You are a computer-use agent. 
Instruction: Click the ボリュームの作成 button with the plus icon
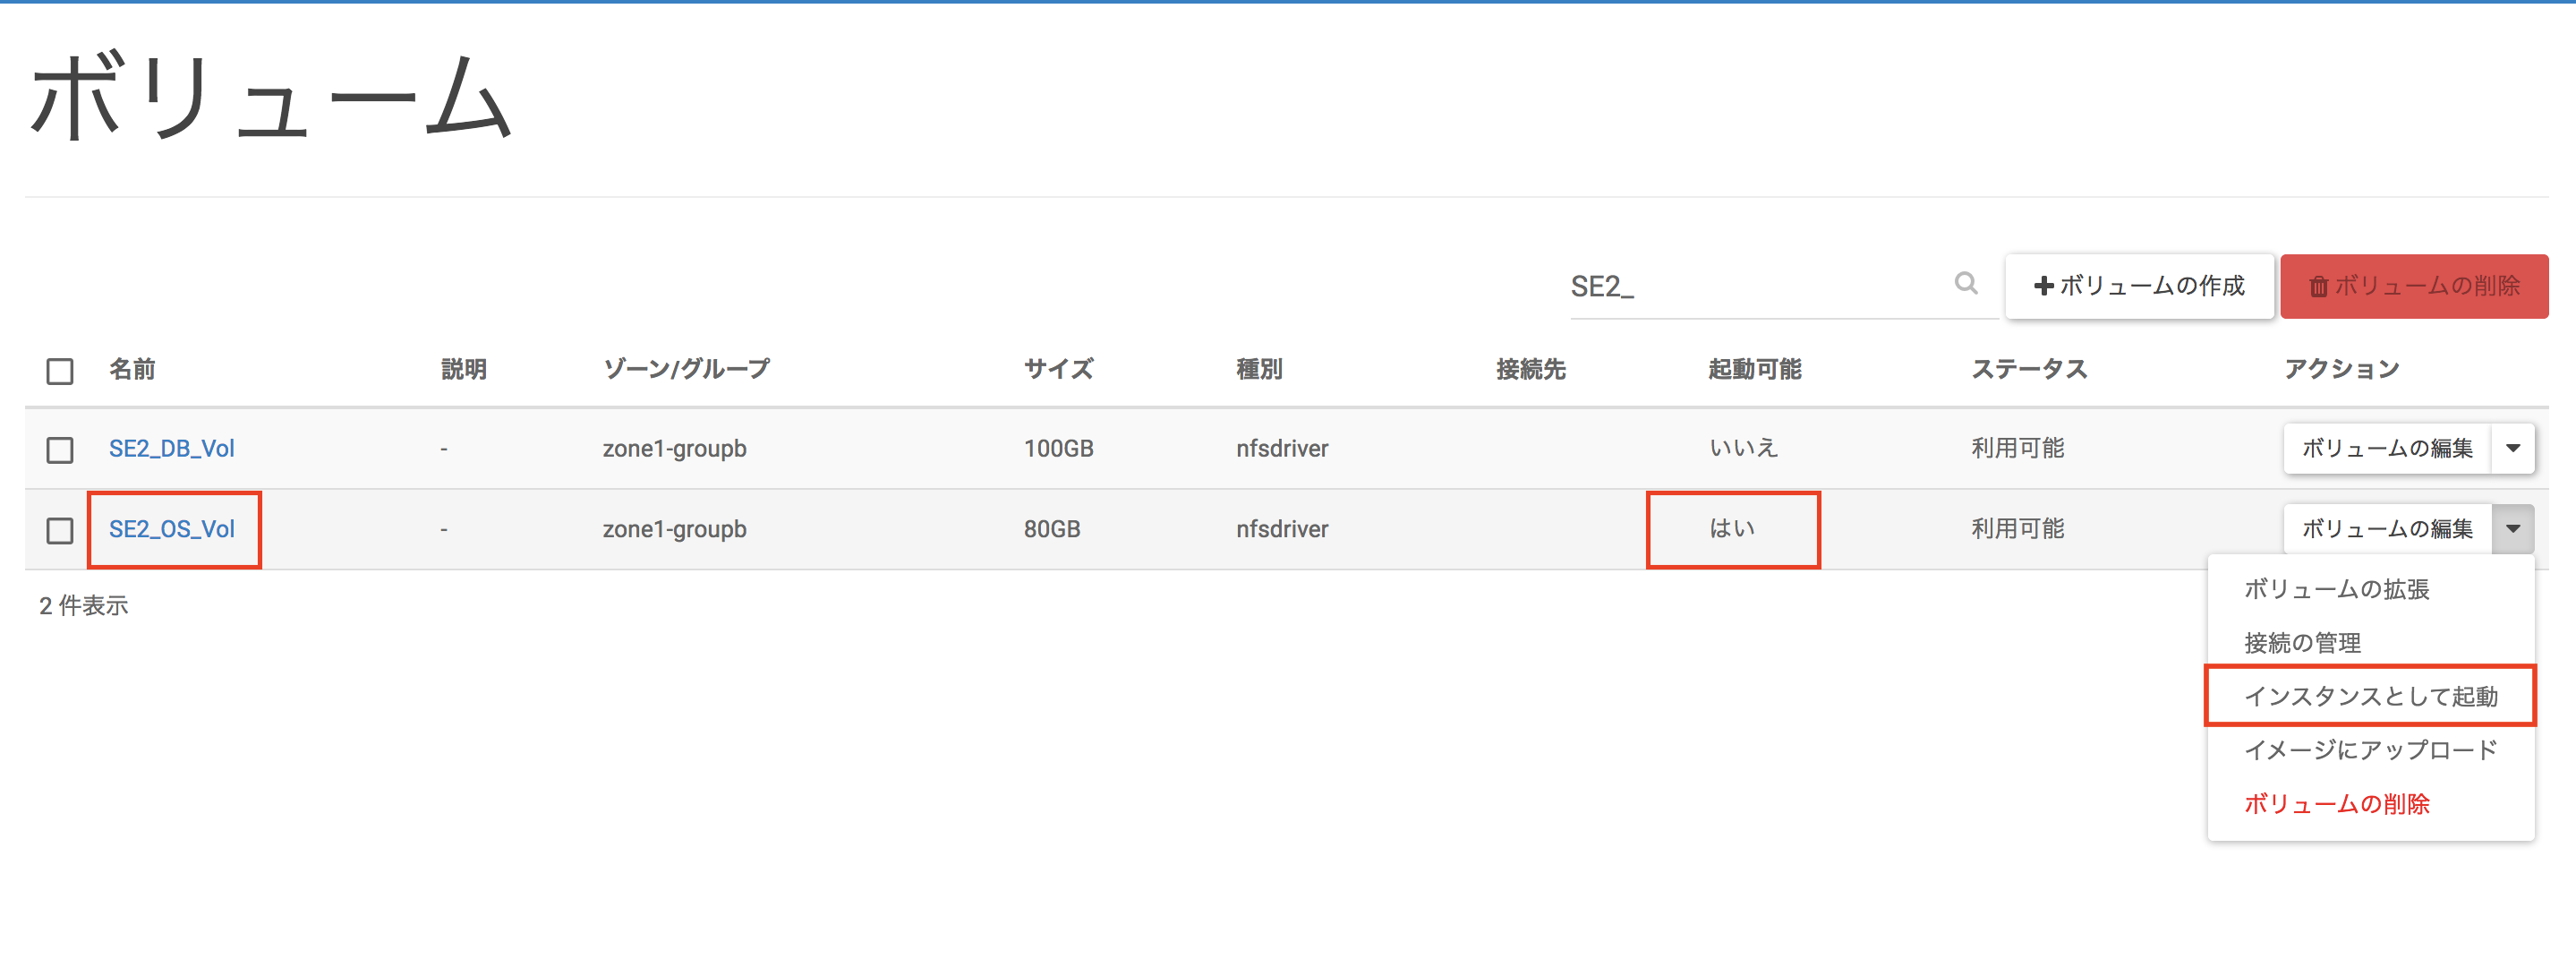[2139, 286]
